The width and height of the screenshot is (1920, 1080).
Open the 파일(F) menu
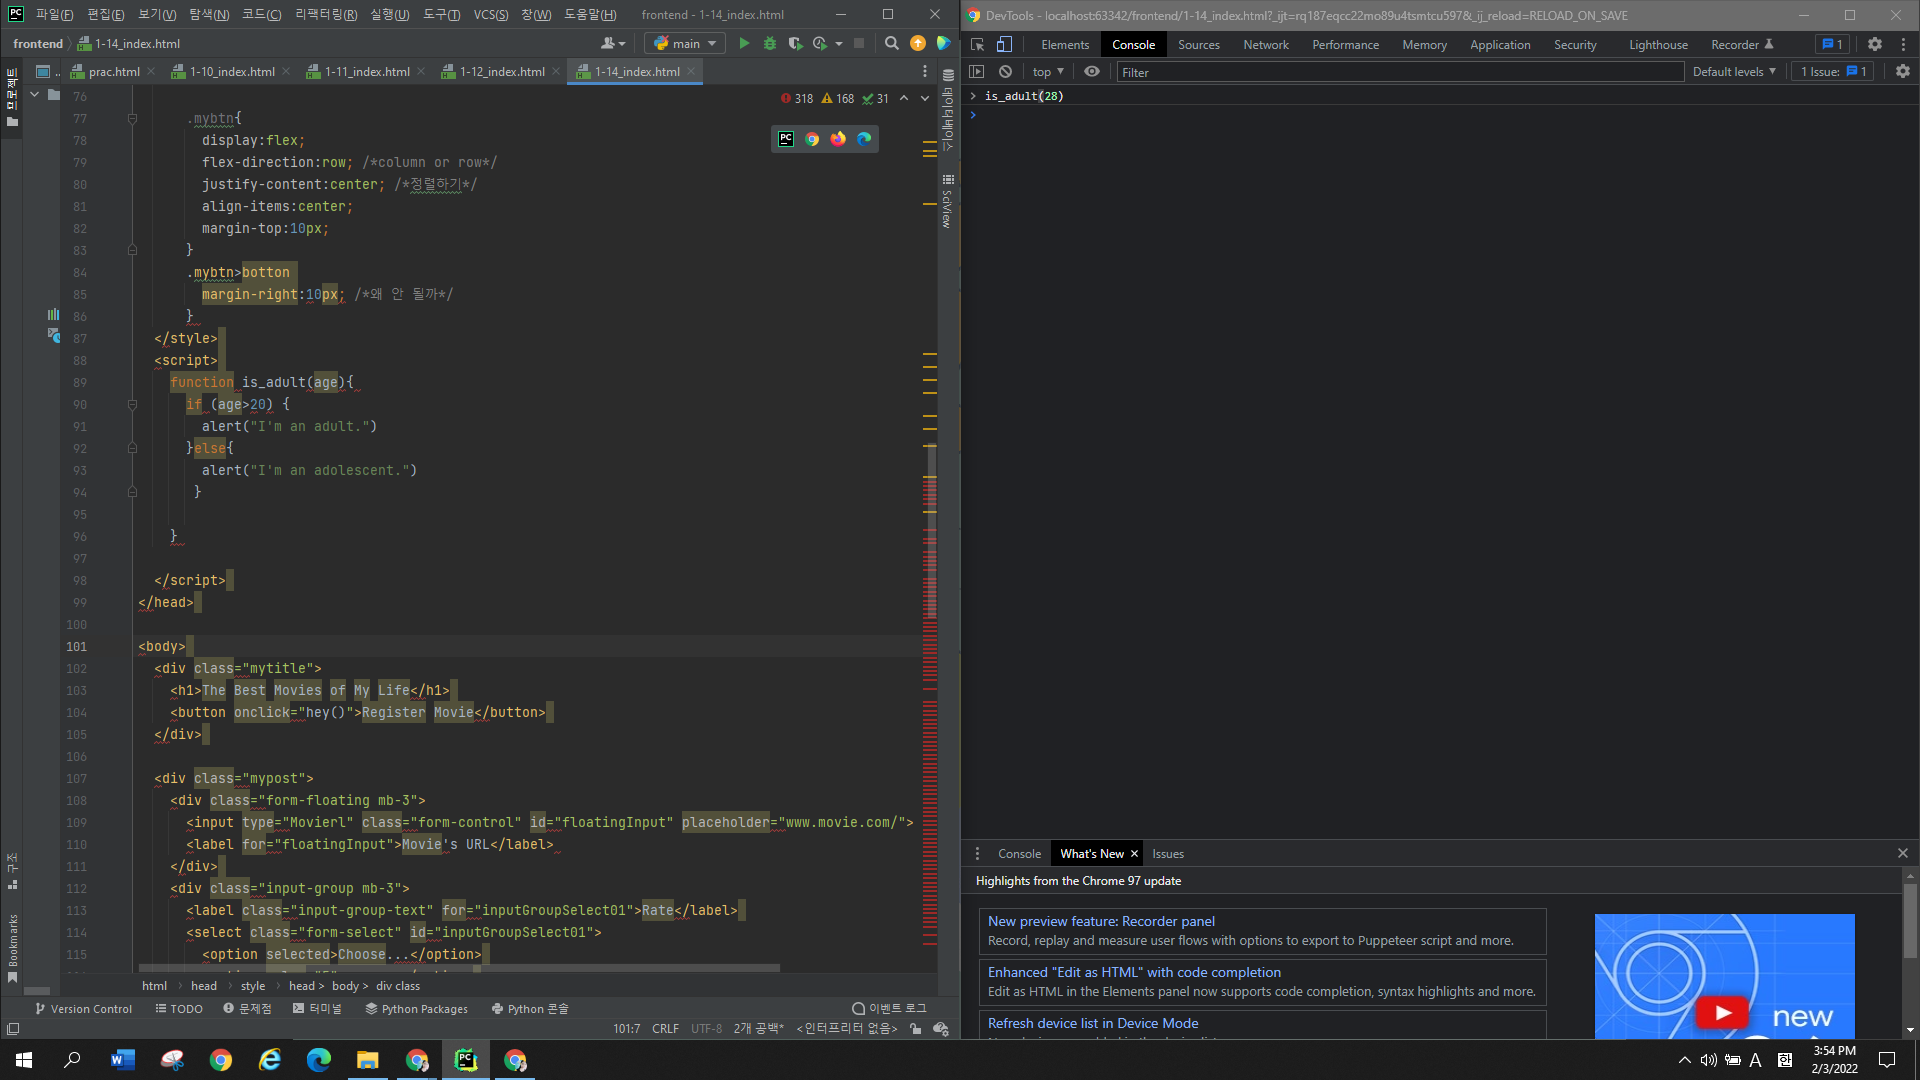(x=55, y=14)
